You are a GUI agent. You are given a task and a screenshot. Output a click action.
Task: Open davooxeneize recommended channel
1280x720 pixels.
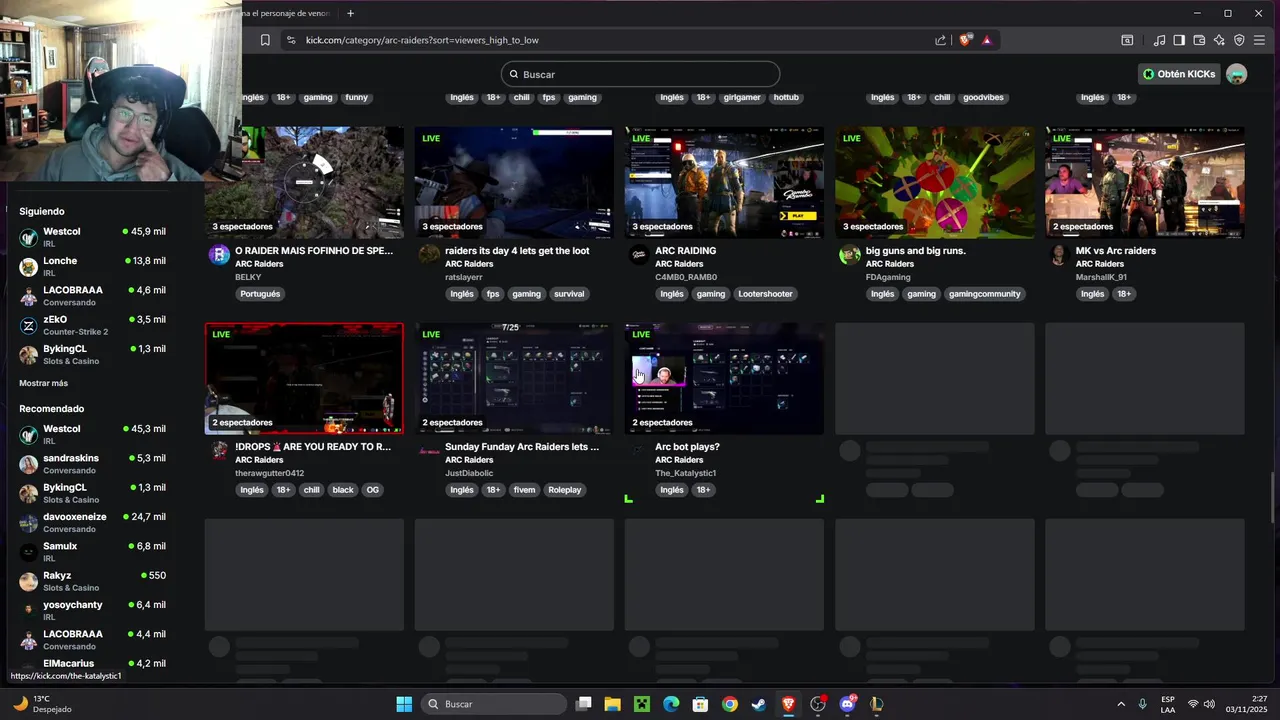coord(93,522)
